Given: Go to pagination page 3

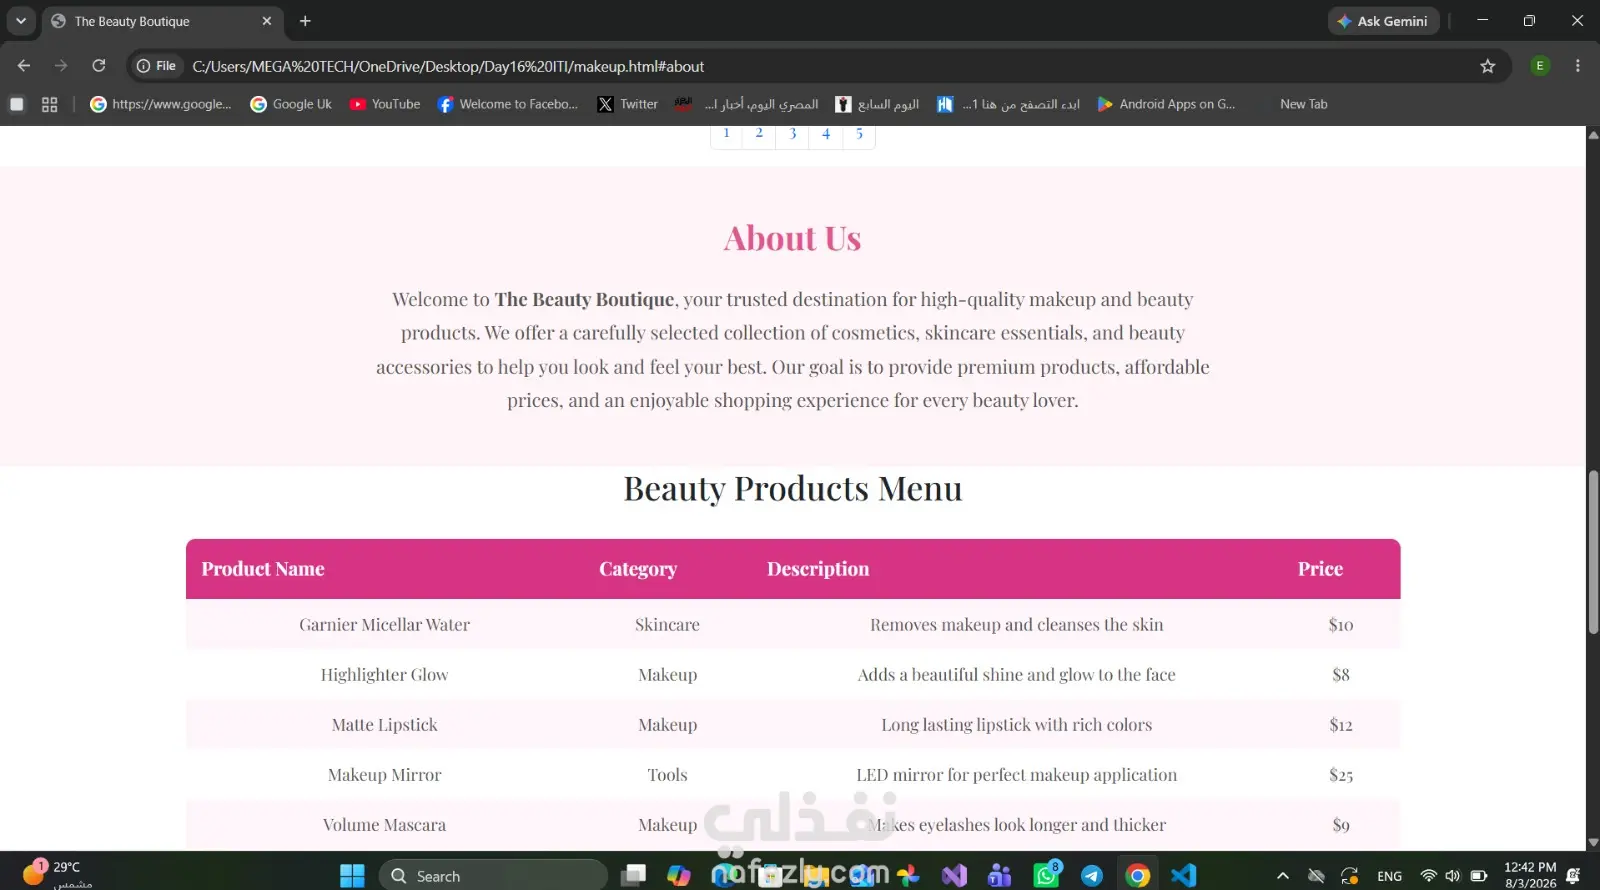Looking at the screenshot, I should (793, 134).
